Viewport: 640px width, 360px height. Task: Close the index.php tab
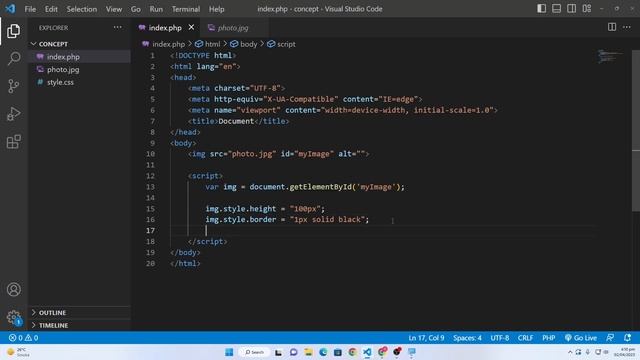click(x=191, y=27)
